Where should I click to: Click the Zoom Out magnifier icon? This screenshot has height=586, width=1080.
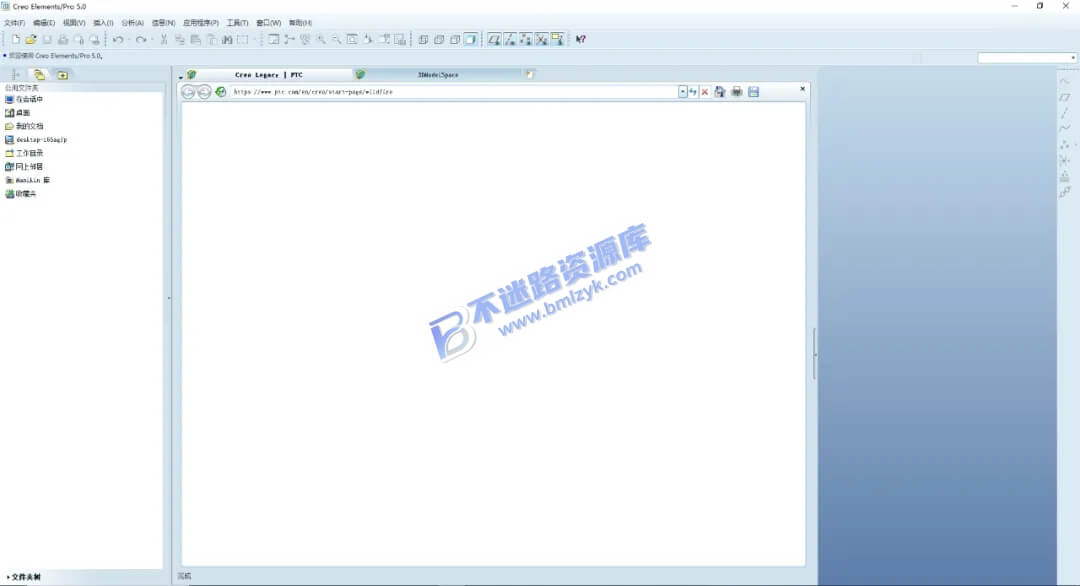pyautogui.click(x=336, y=39)
